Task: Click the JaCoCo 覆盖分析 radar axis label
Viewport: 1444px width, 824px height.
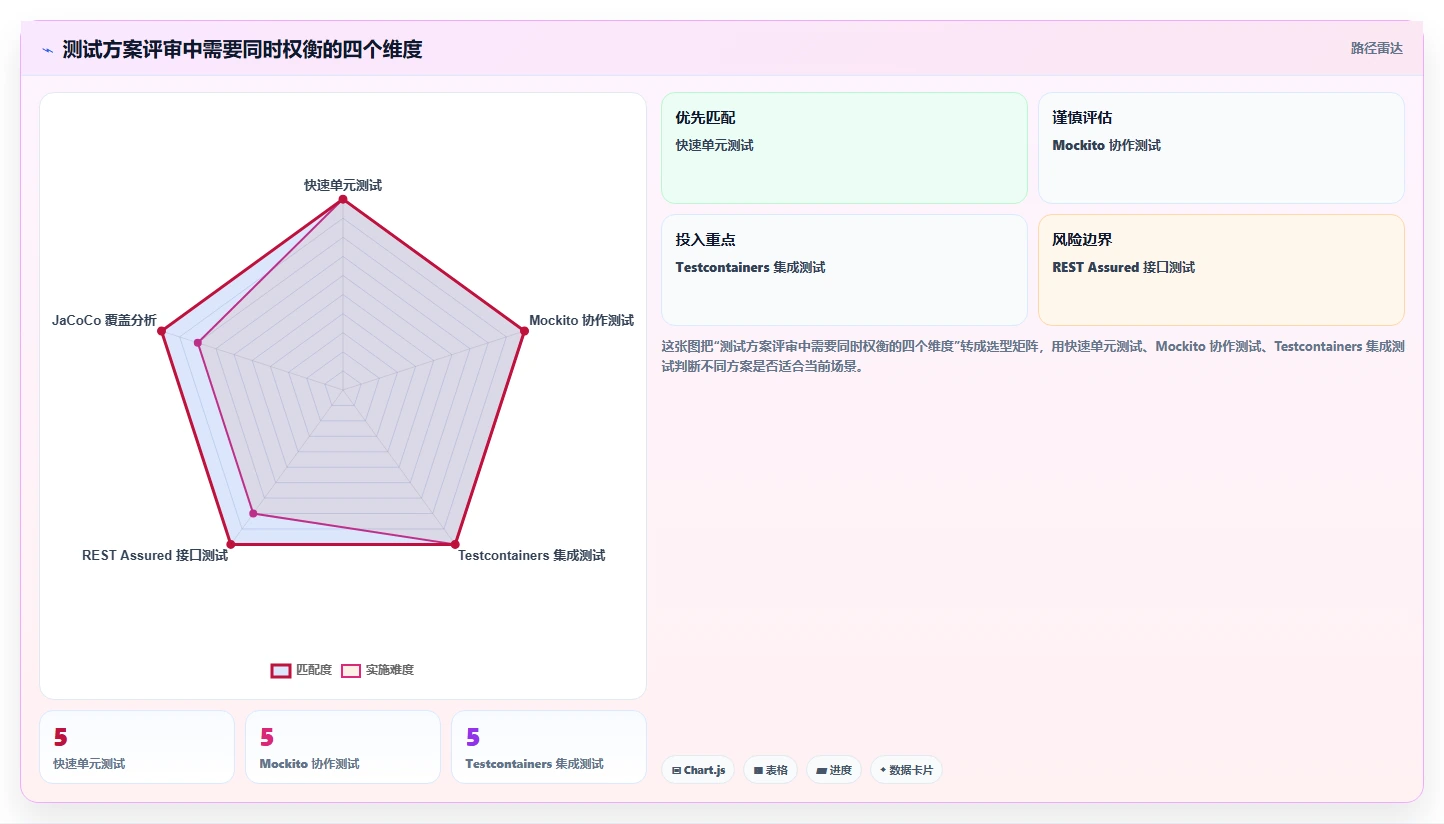Action: [x=104, y=320]
